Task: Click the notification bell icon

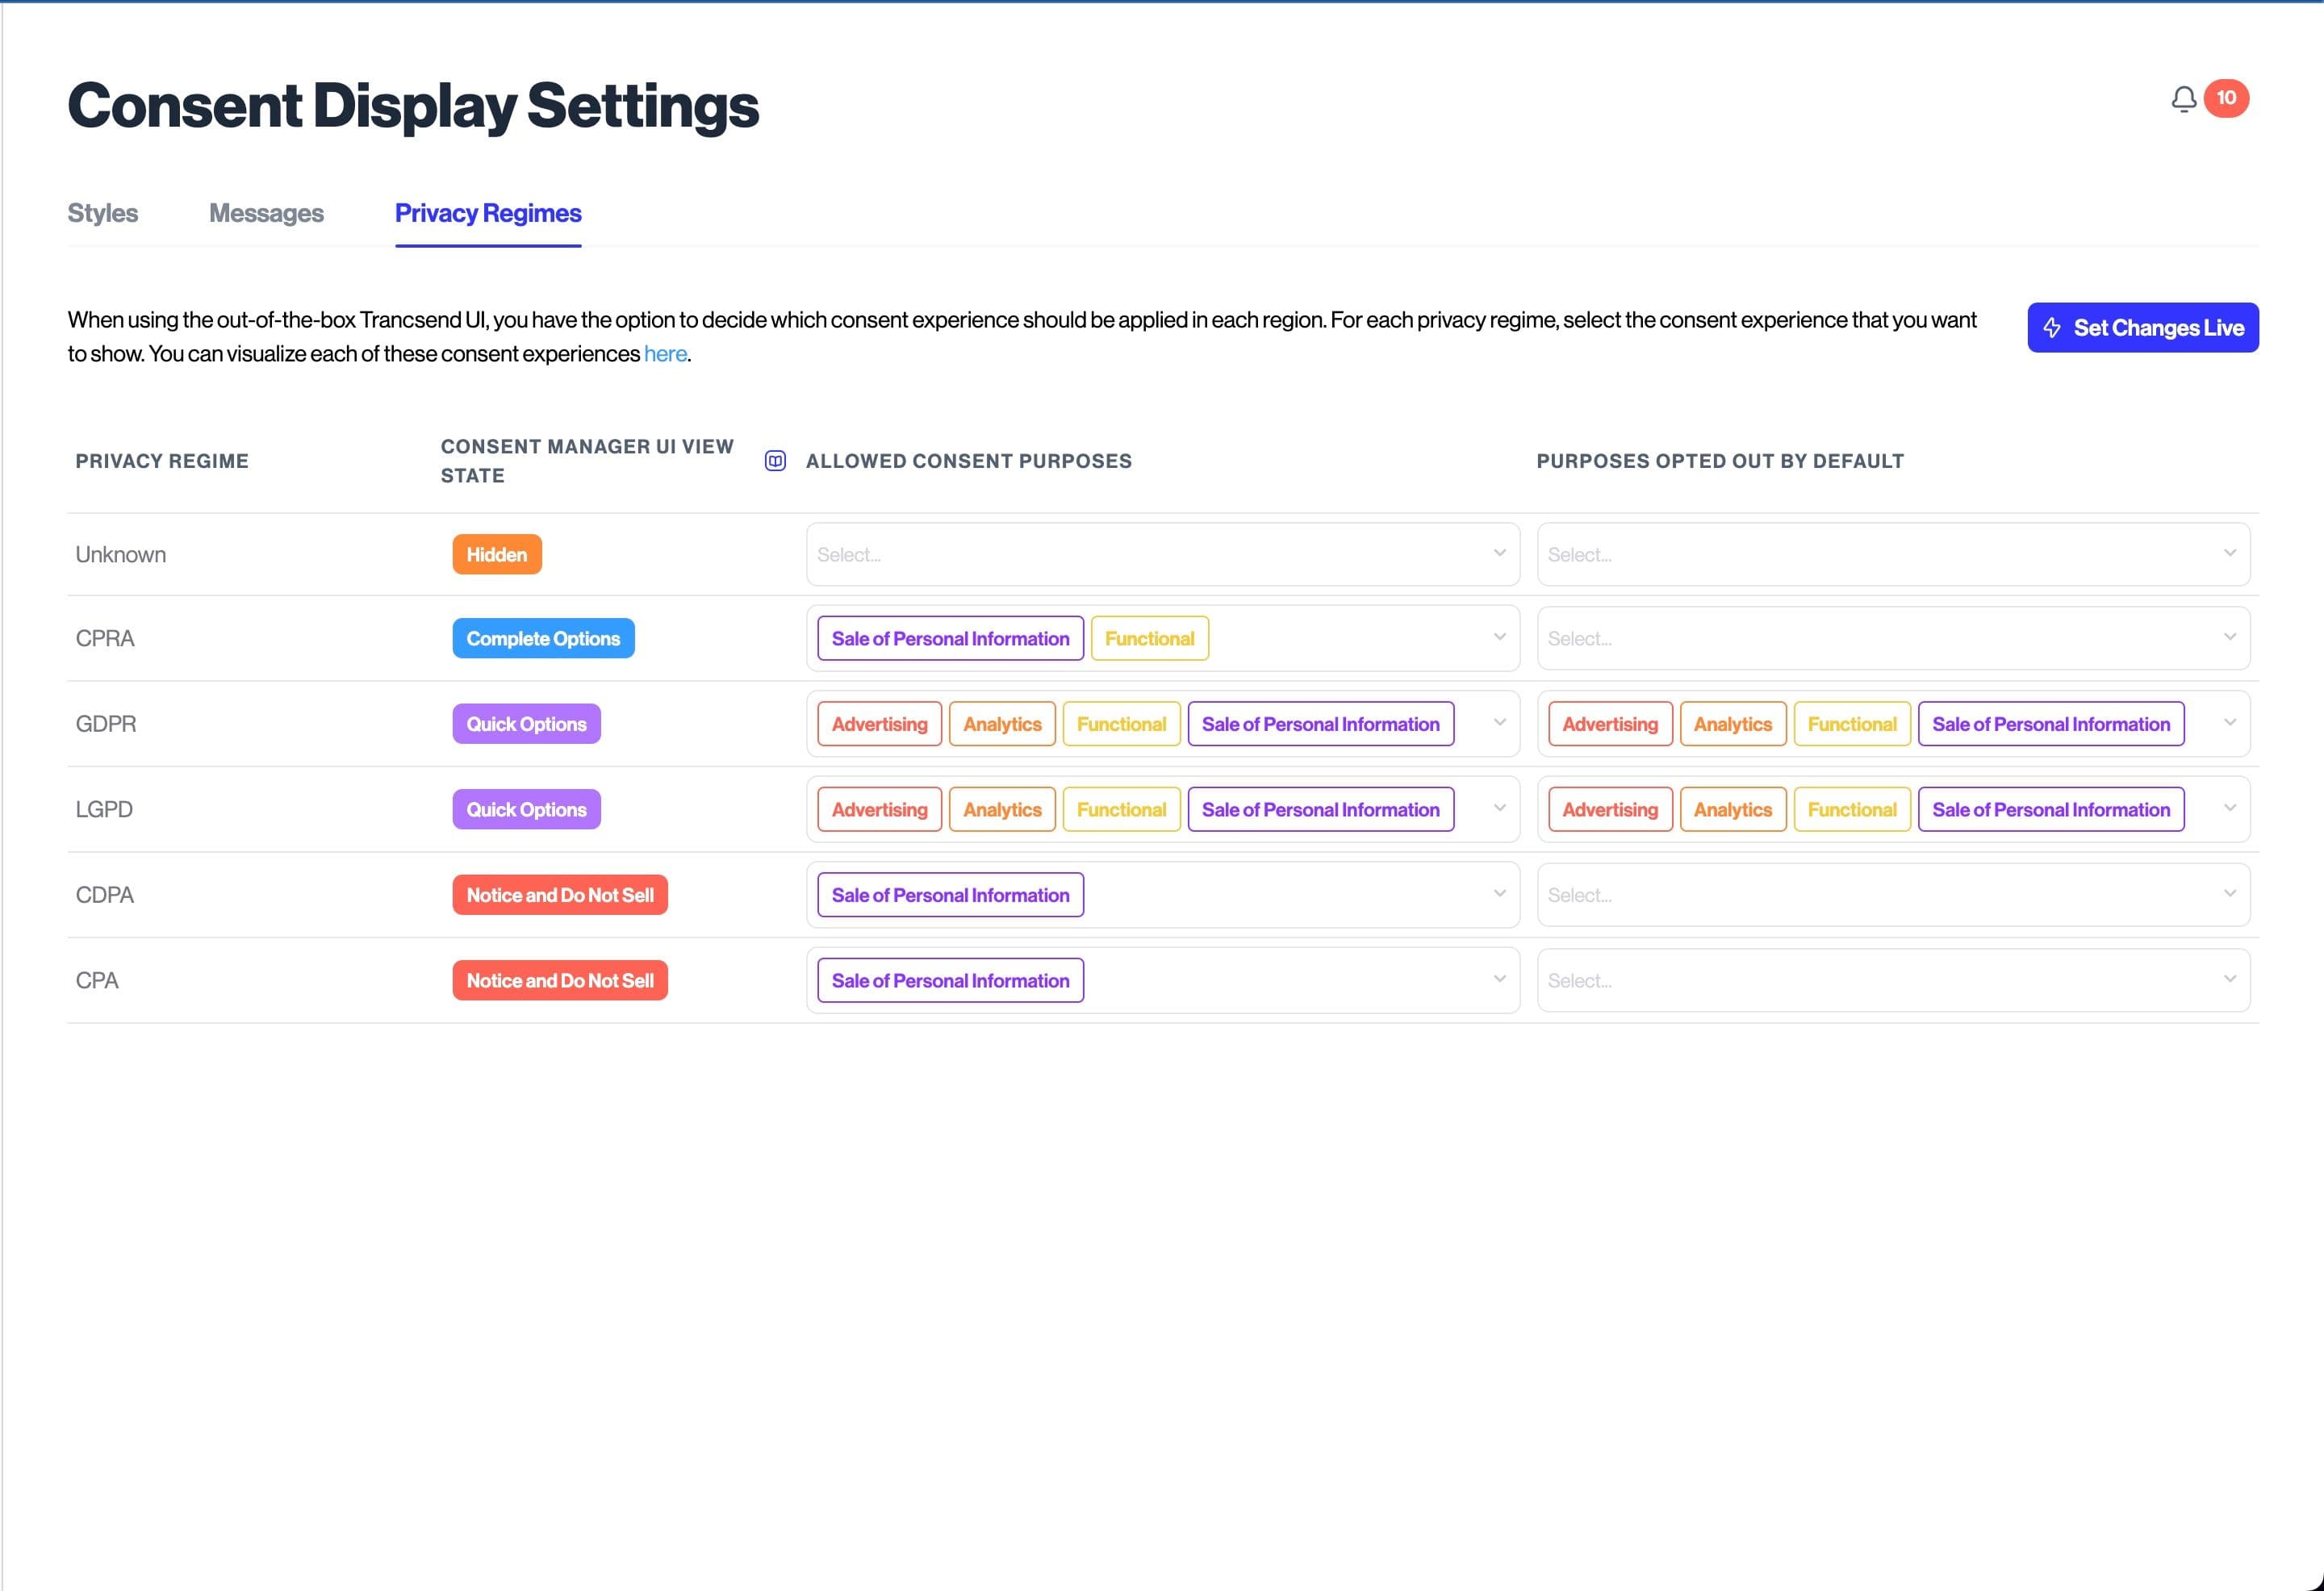Action: (x=2183, y=99)
